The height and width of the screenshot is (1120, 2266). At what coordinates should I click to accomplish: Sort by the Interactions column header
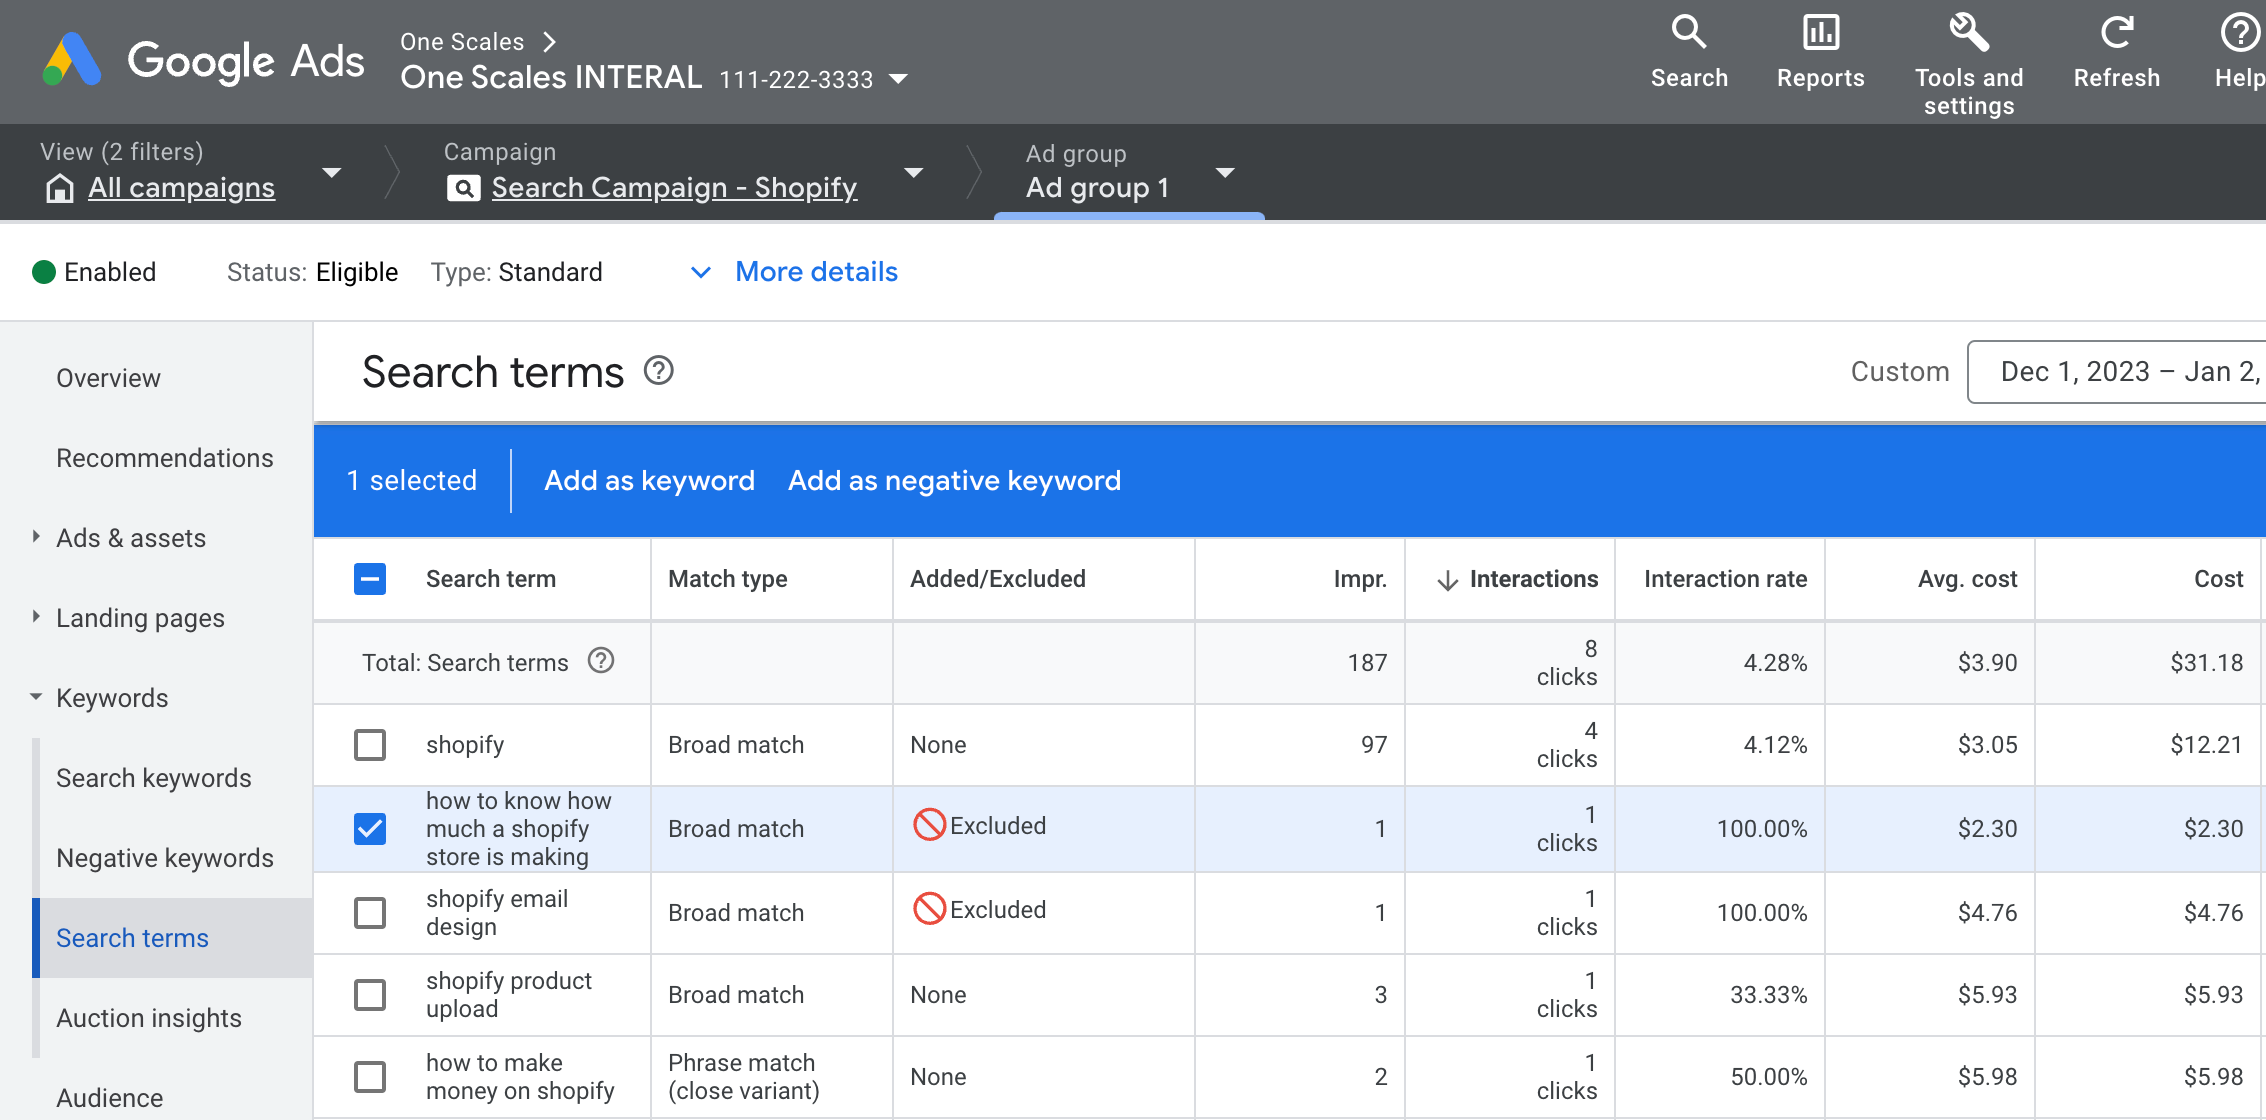pyautogui.click(x=1532, y=579)
